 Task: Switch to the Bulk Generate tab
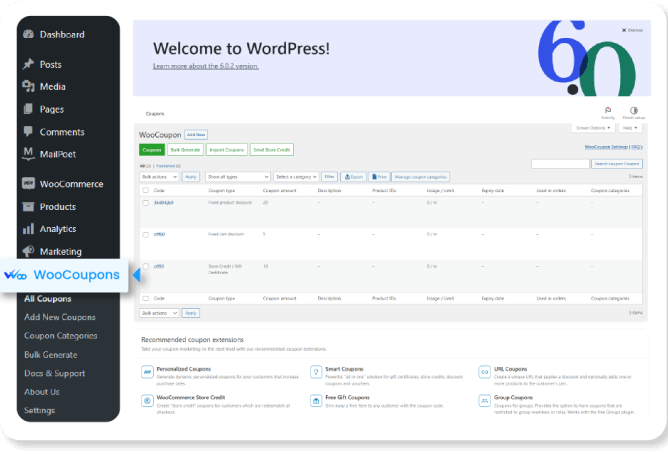(x=185, y=150)
